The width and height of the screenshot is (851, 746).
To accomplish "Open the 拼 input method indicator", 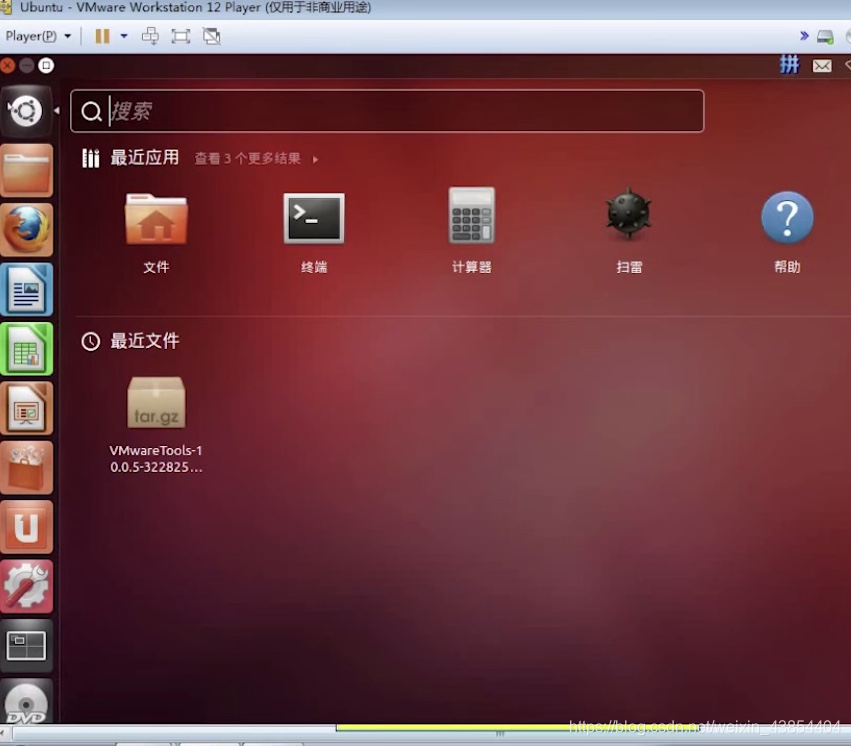I will point(790,65).
